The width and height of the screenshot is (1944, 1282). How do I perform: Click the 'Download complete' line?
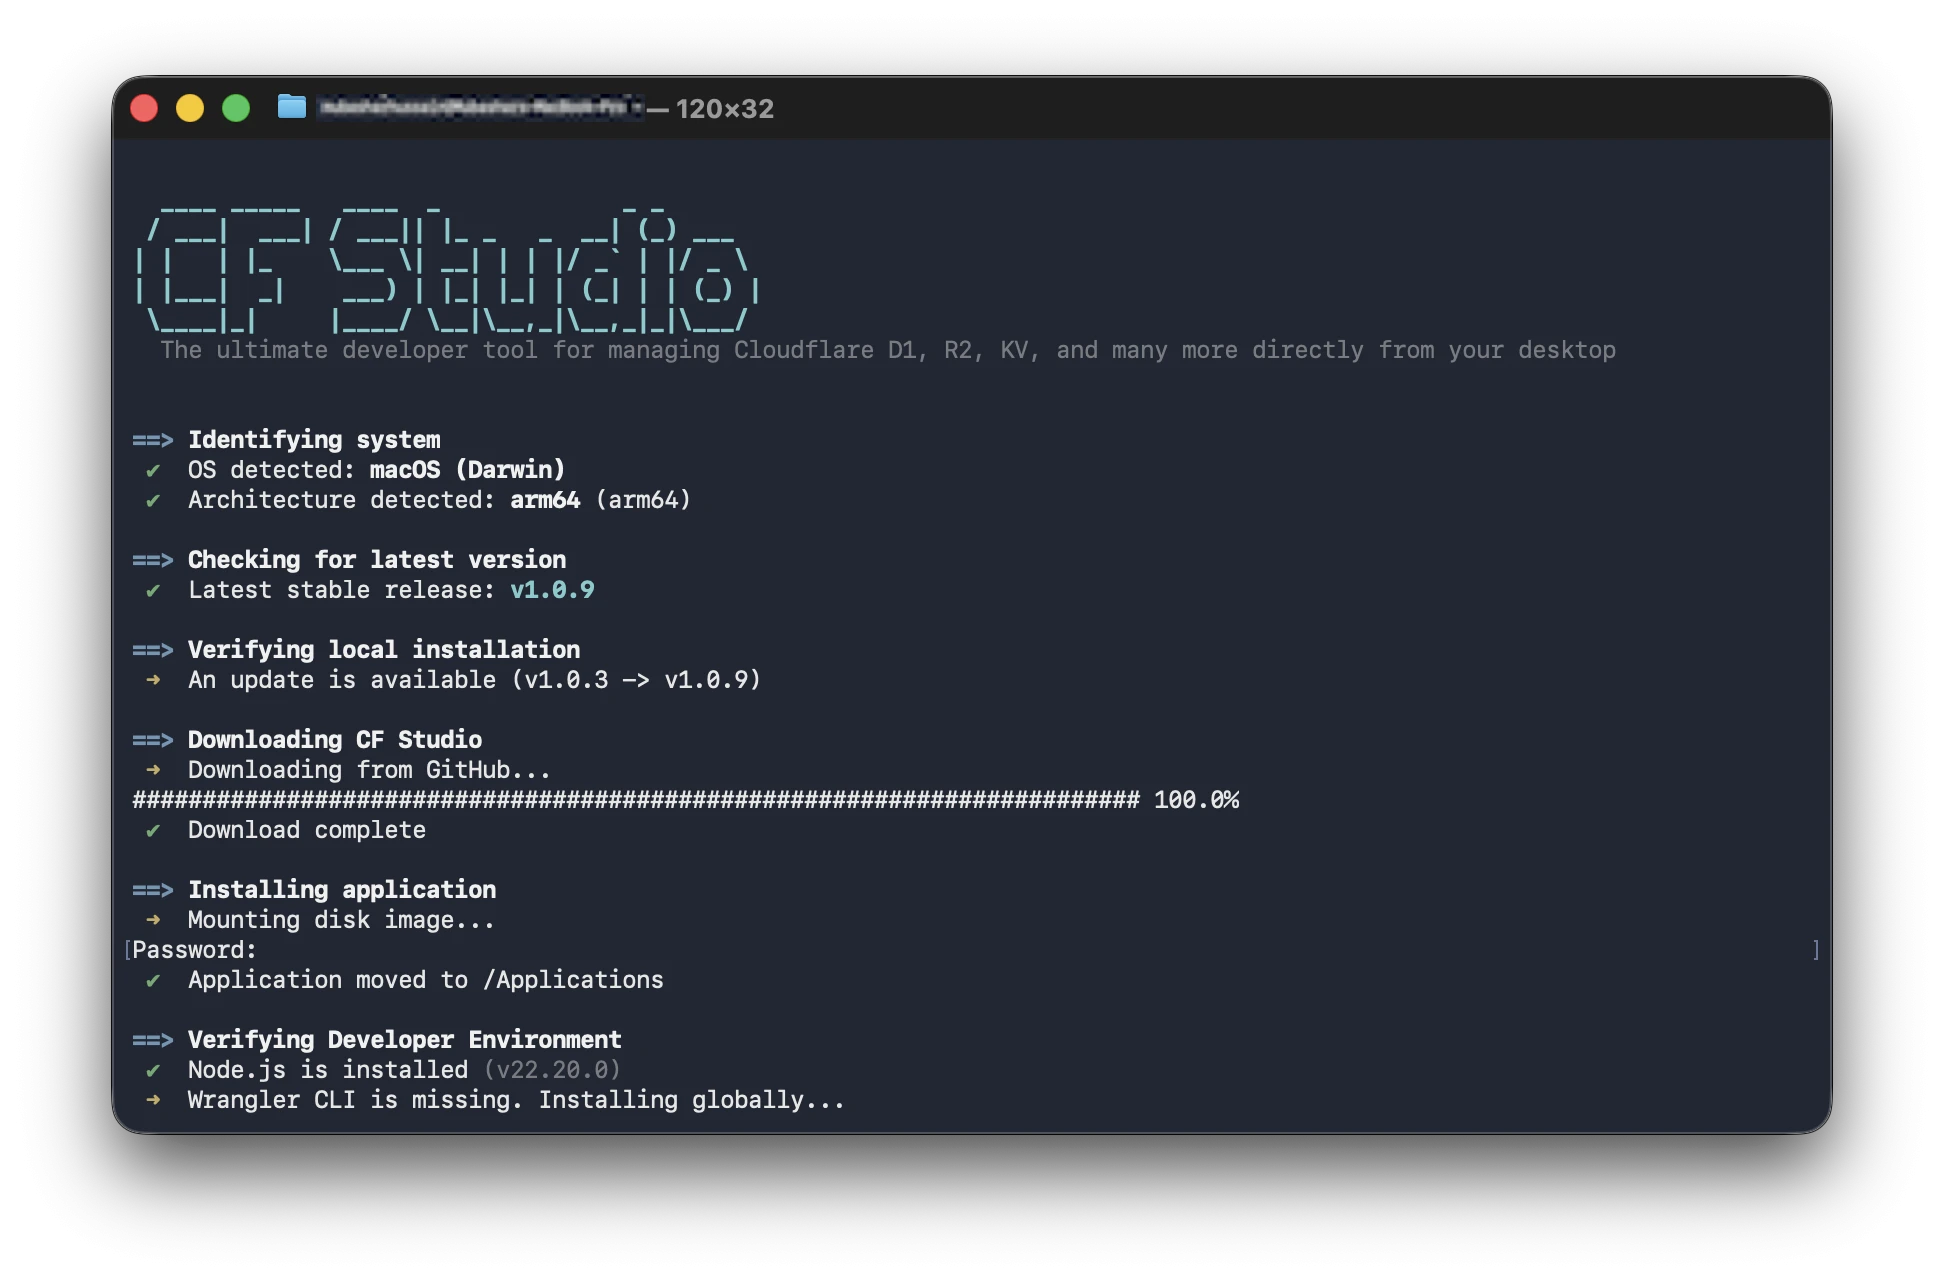307,830
